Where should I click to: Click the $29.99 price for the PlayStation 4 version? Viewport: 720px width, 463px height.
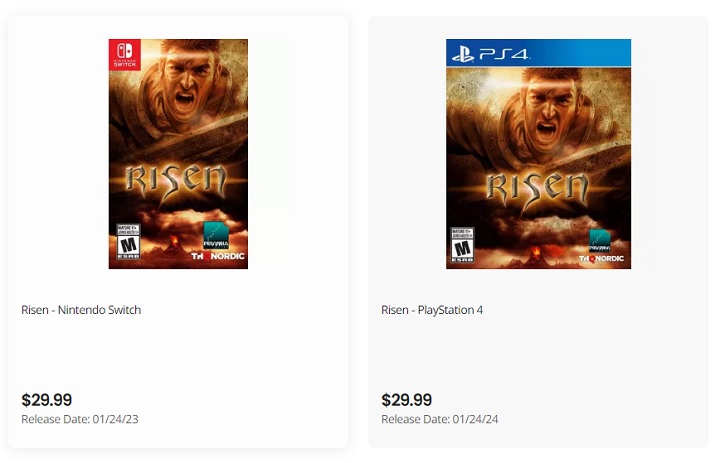coord(406,400)
